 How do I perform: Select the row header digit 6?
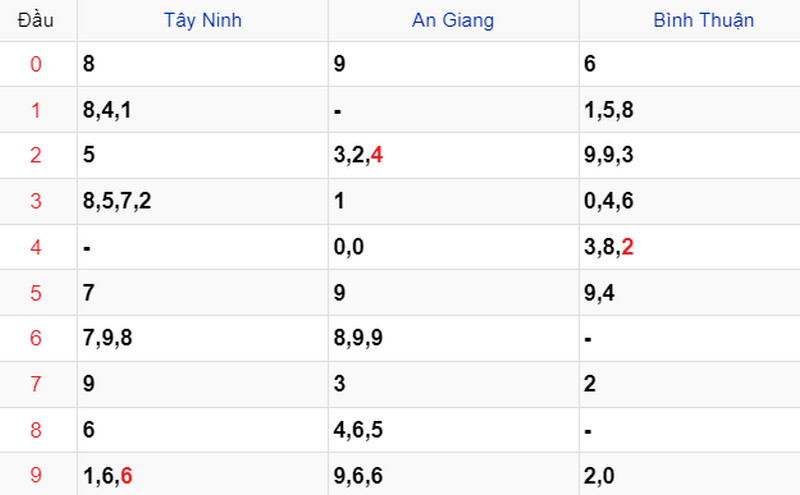(x=37, y=338)
